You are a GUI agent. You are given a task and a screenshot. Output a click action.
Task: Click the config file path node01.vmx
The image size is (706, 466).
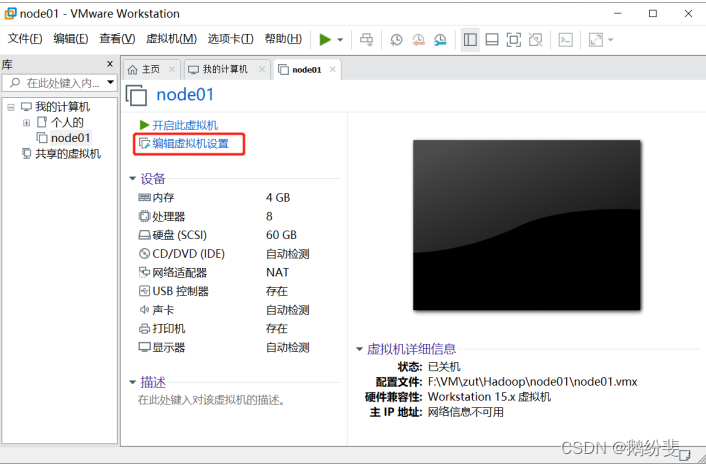tap(532, 382)
